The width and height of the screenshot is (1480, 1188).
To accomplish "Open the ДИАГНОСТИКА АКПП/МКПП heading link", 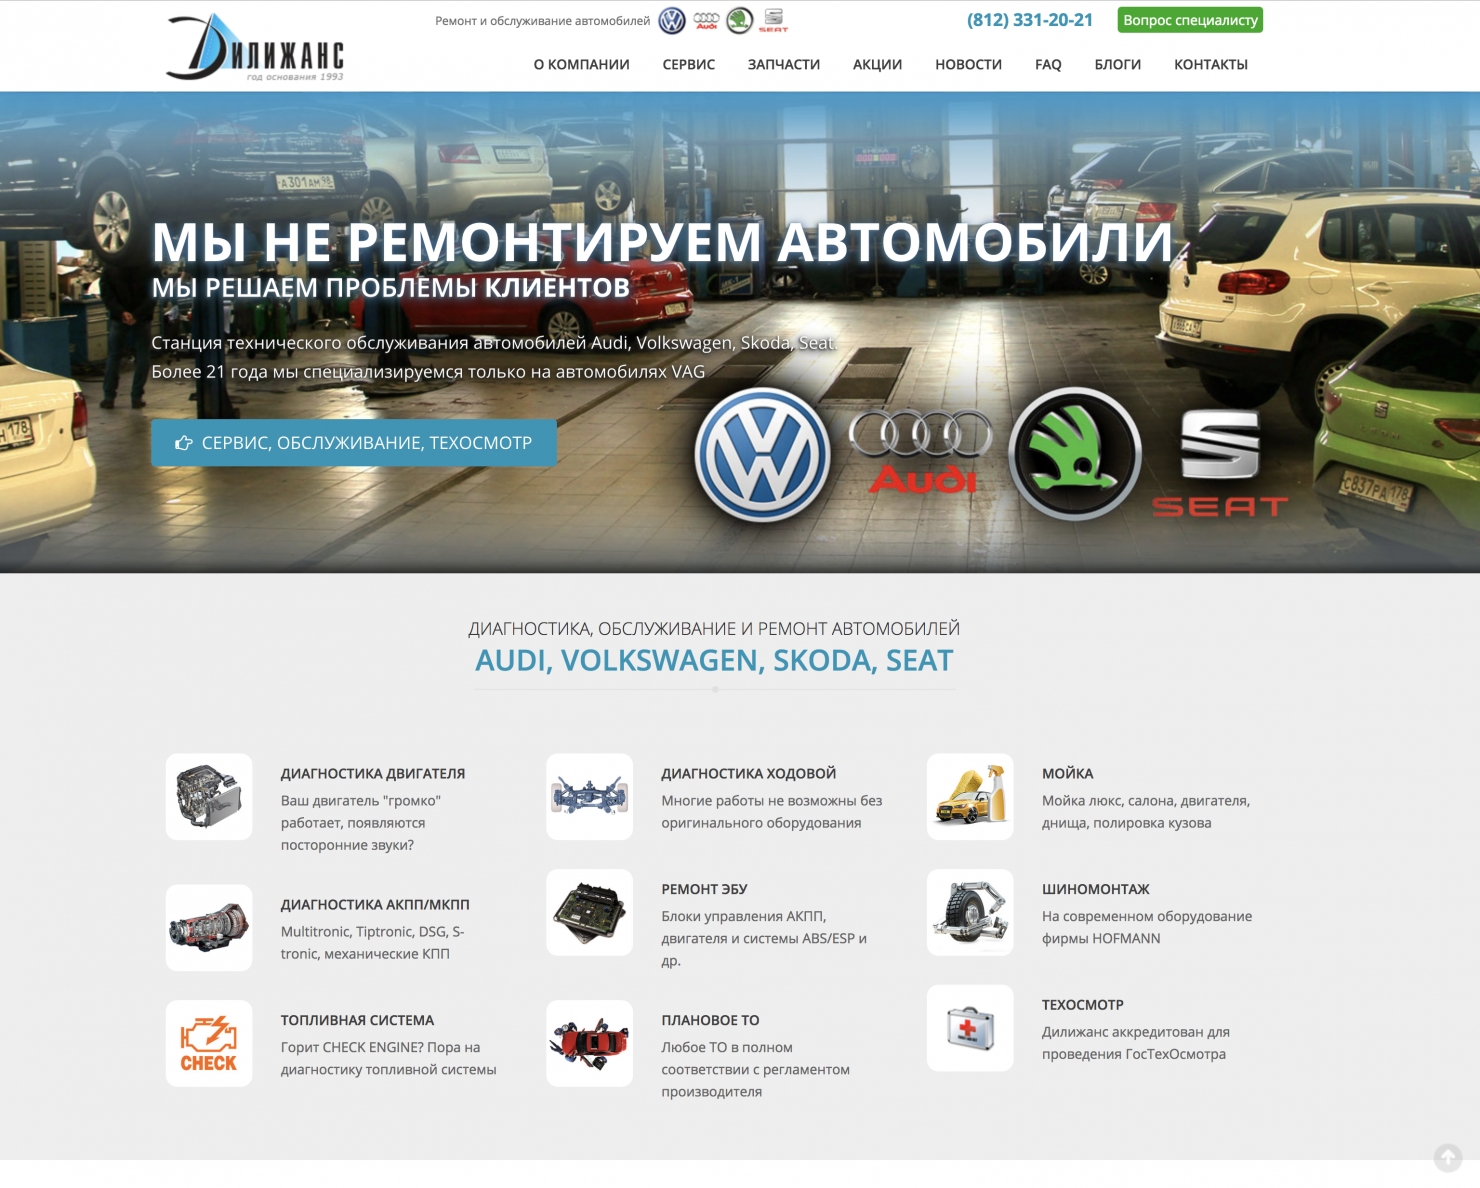I will (x=375, y=904).
